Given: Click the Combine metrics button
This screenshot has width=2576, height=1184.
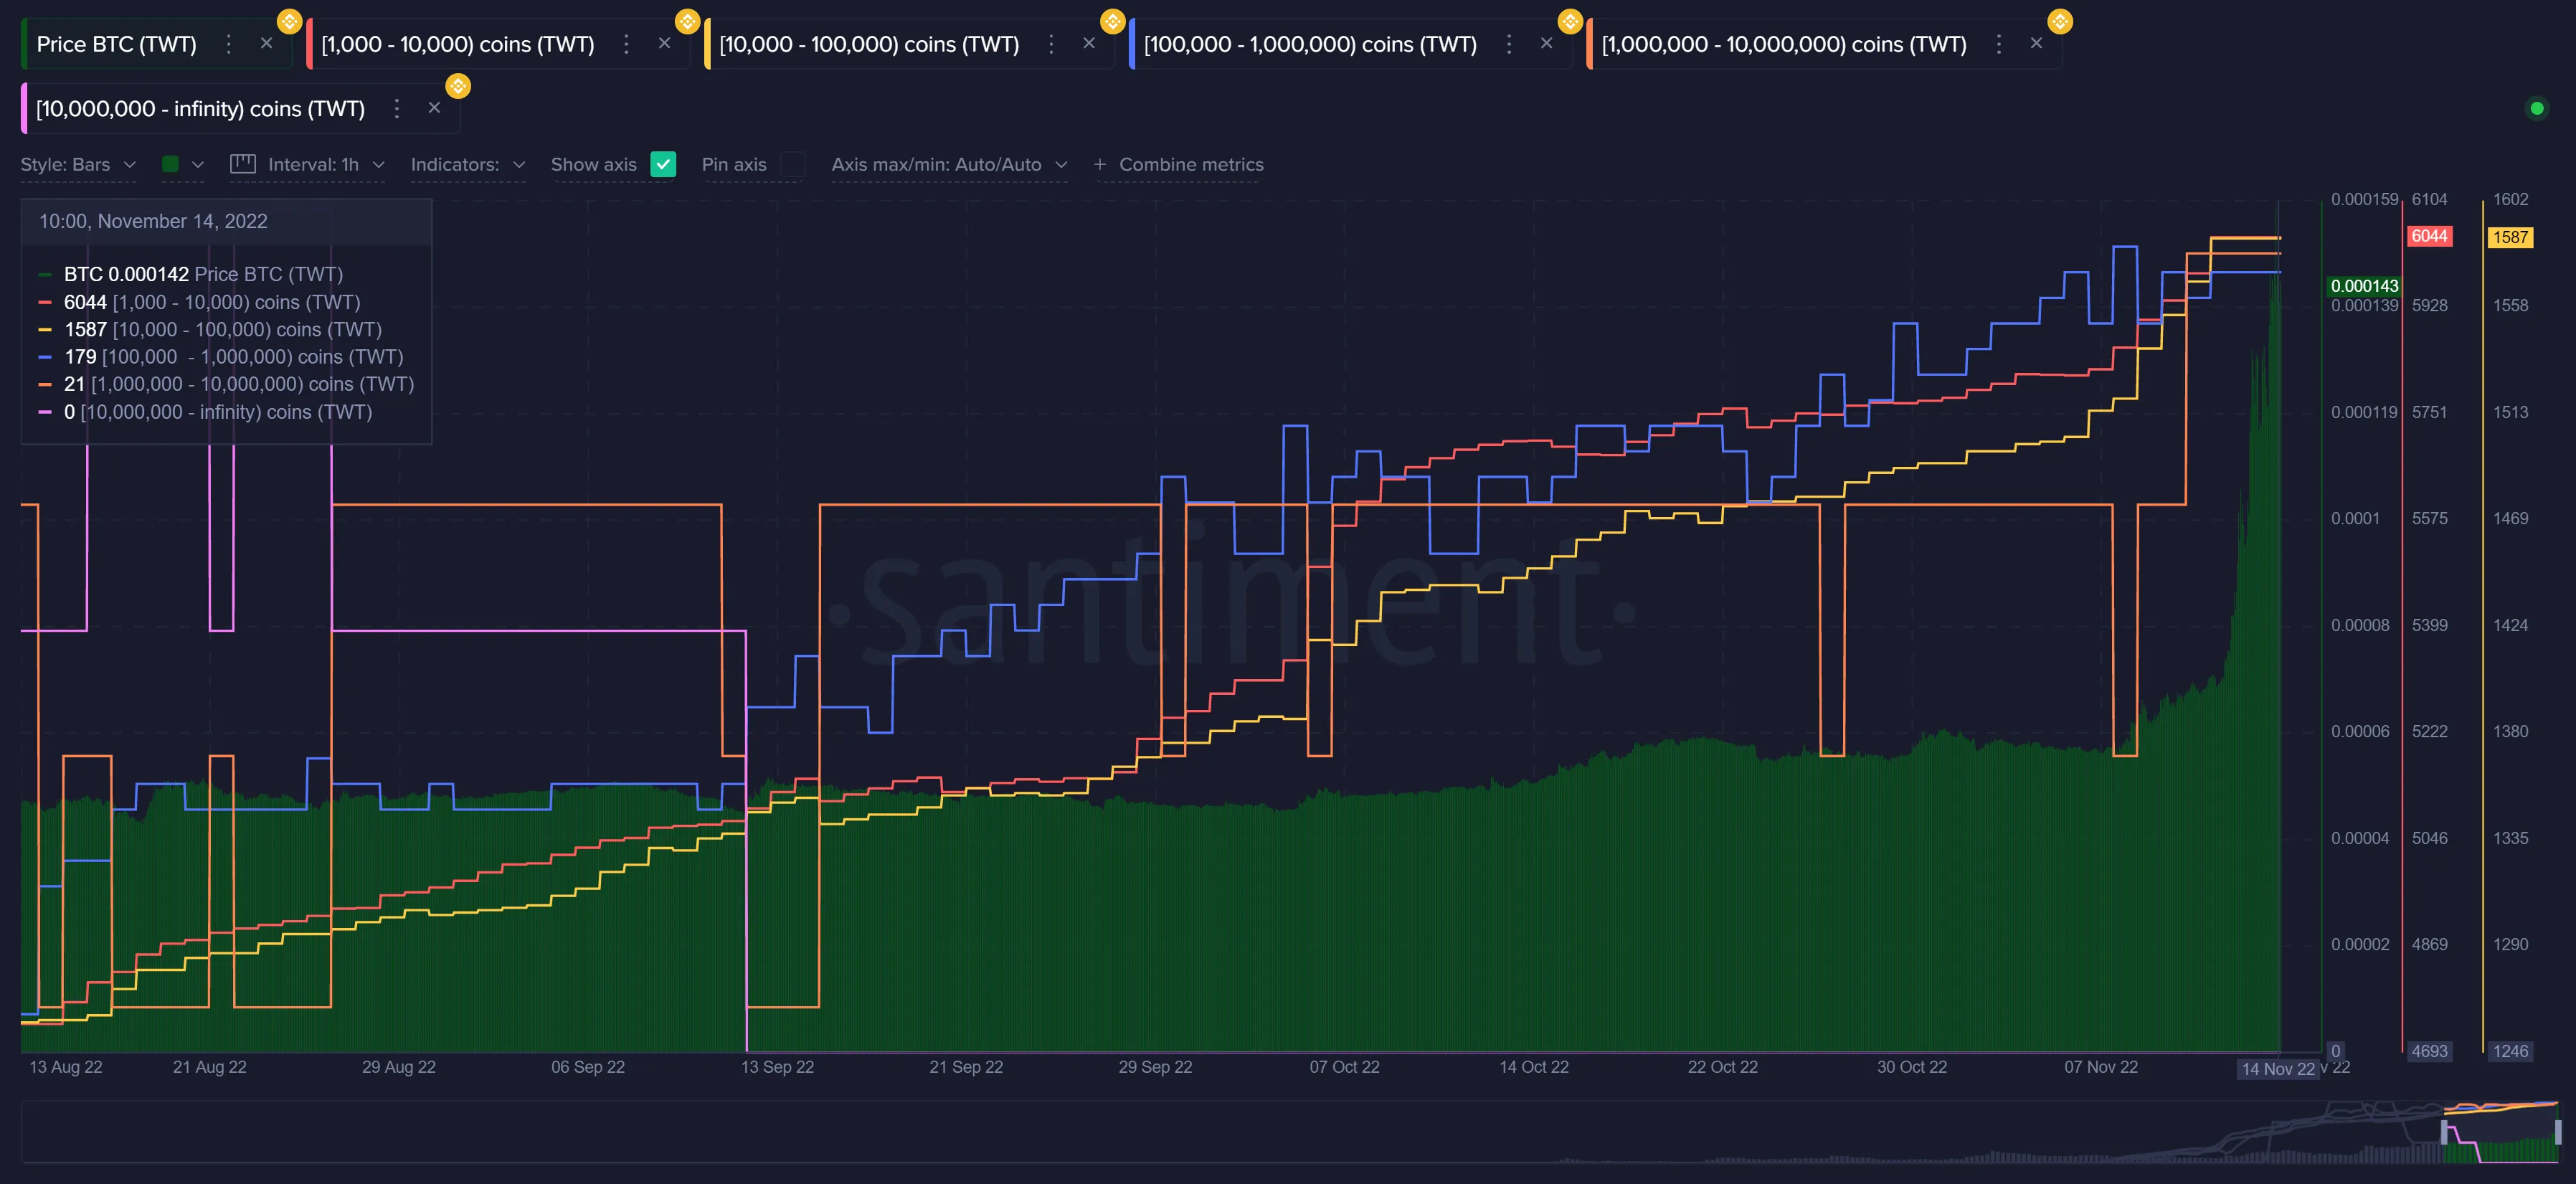Looking at the screenshot, I should click(1190, 164).
